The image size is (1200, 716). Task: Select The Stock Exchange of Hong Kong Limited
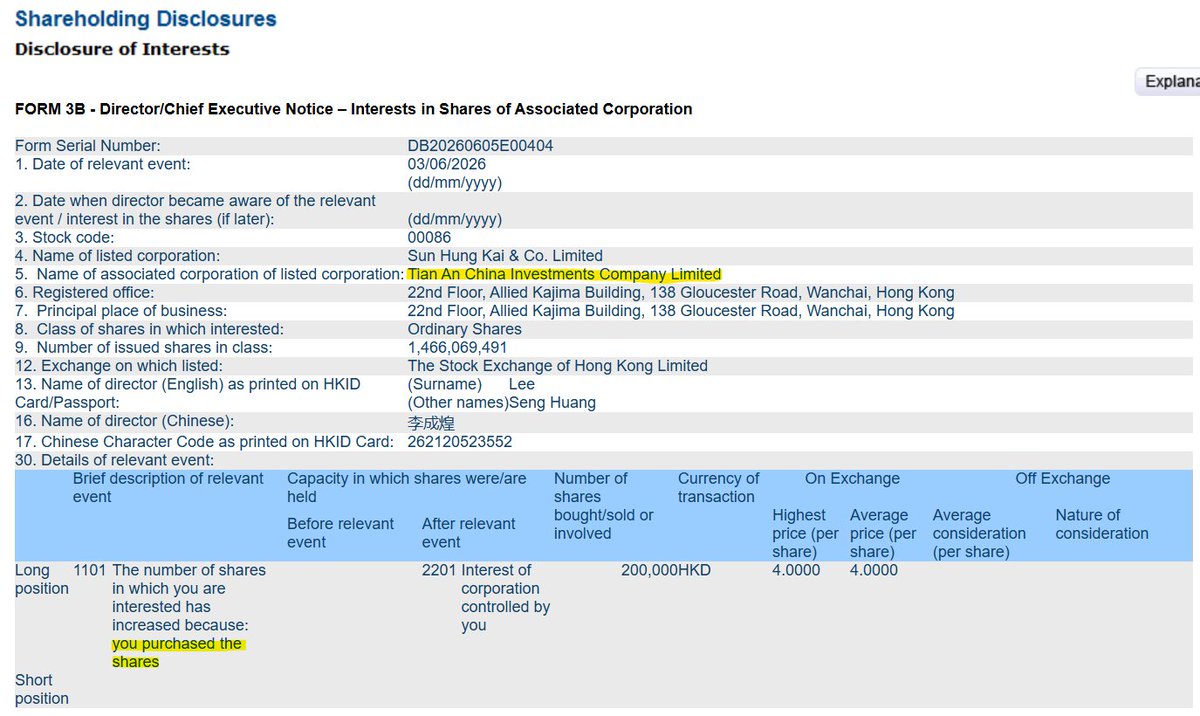pos(557,366)
